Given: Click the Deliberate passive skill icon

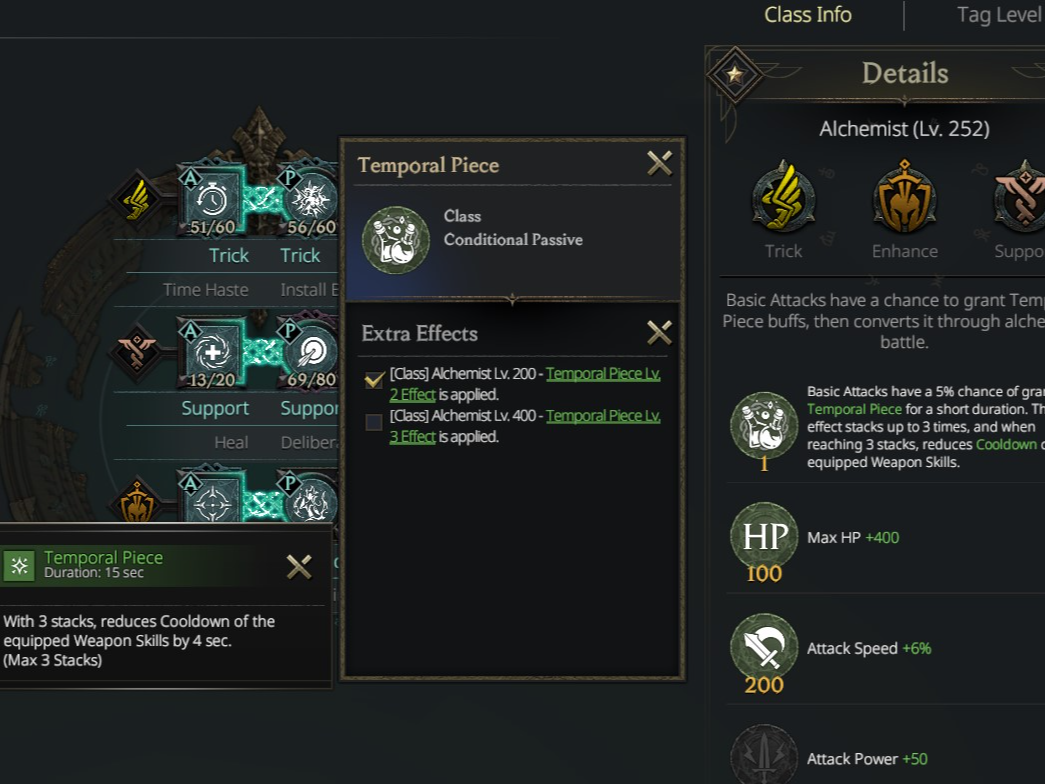Looking at the screenshot, I should pyautogui.click(x=310, y=353).
